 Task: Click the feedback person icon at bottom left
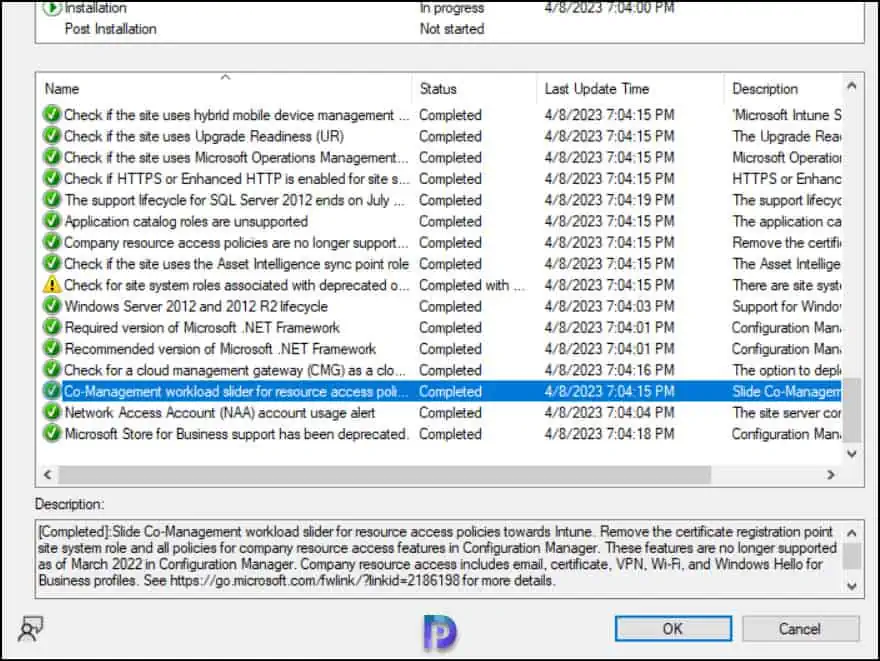tap(30, 629)
